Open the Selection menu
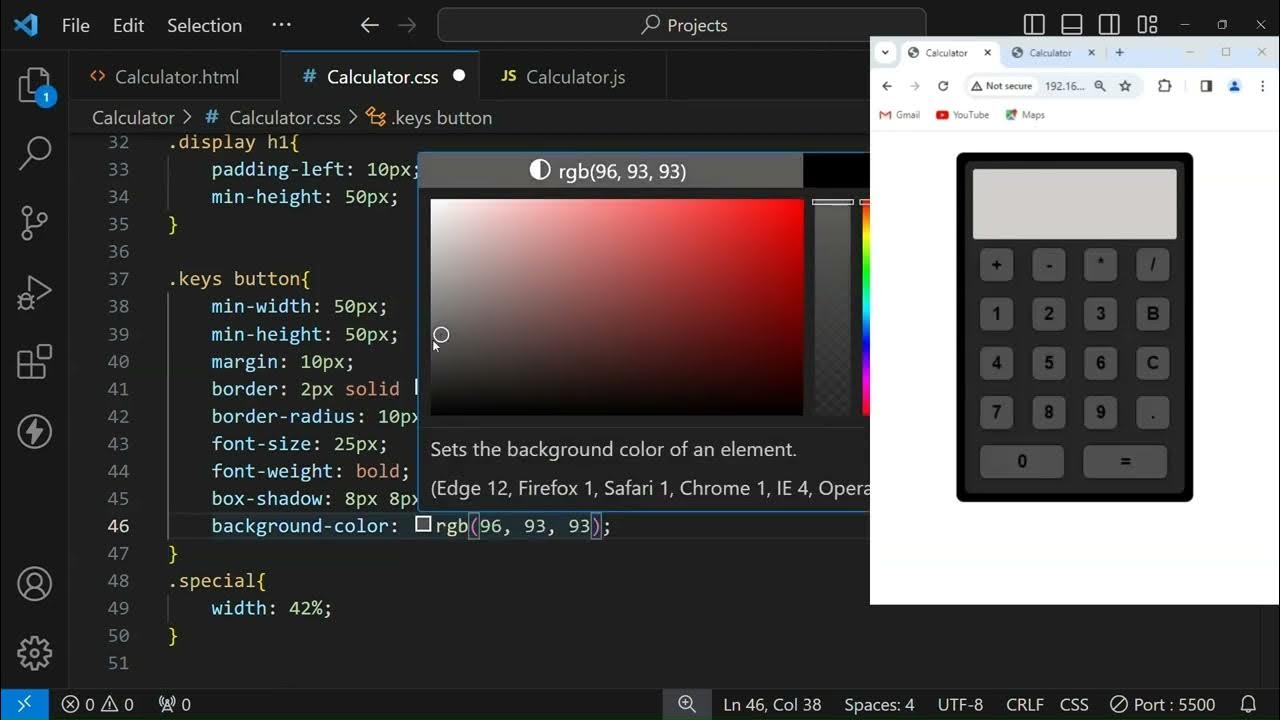Viewport: 1280px width, 720px height. pos(204,25)
